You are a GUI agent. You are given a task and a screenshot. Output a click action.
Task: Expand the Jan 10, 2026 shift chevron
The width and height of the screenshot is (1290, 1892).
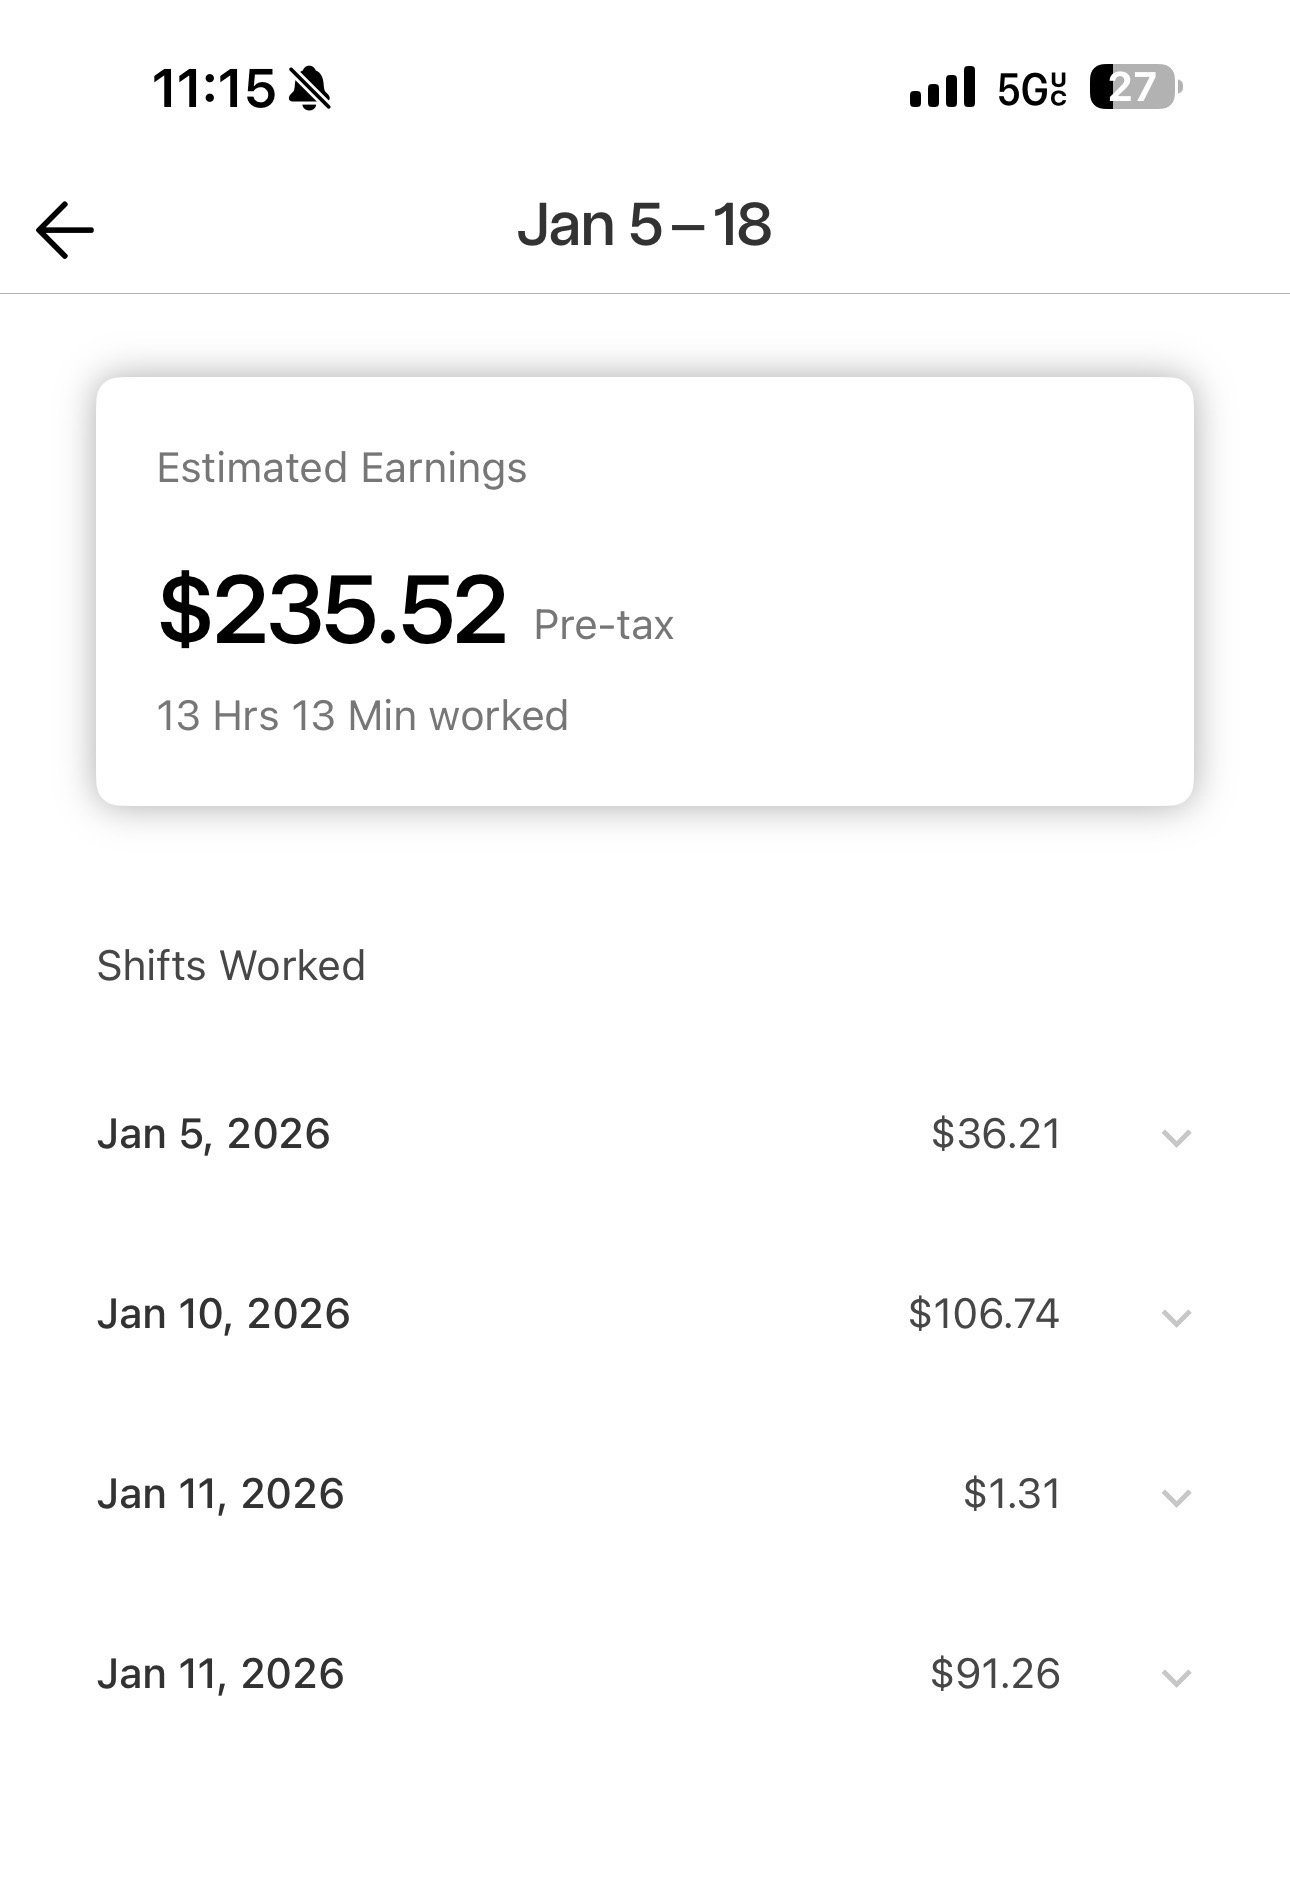(x=1176, y=1317)
